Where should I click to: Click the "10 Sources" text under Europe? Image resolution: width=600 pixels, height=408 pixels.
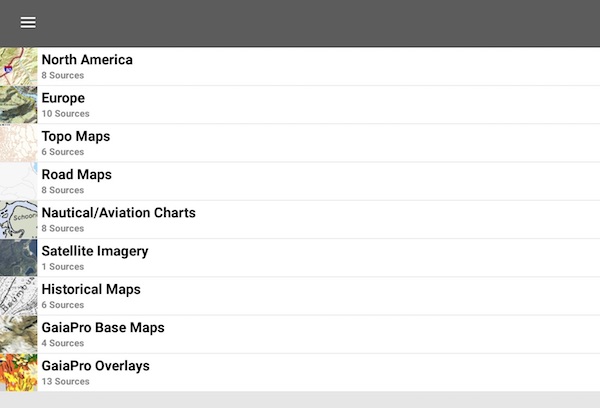(66, 114)
